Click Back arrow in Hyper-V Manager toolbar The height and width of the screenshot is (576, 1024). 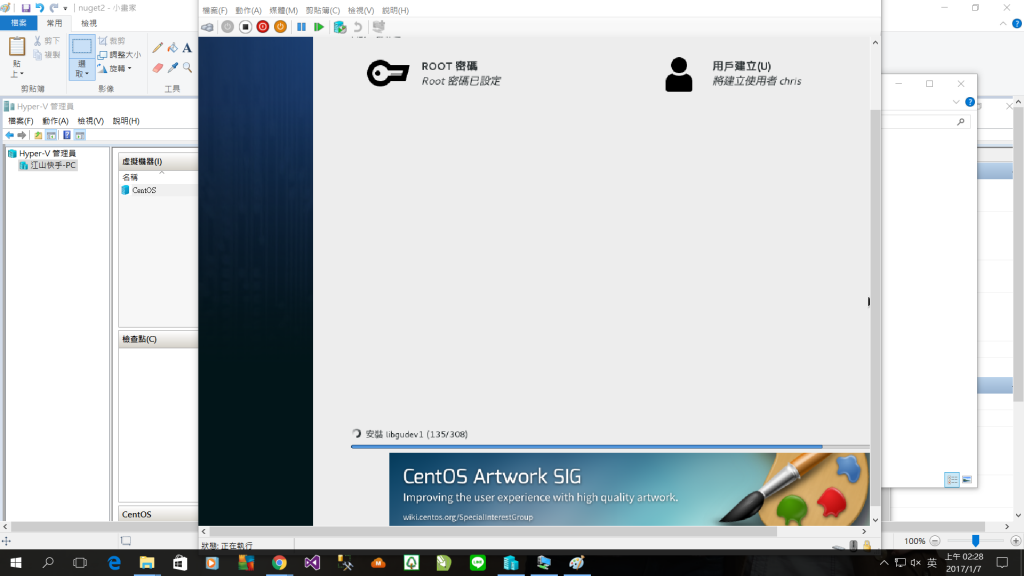pos(9,135)
